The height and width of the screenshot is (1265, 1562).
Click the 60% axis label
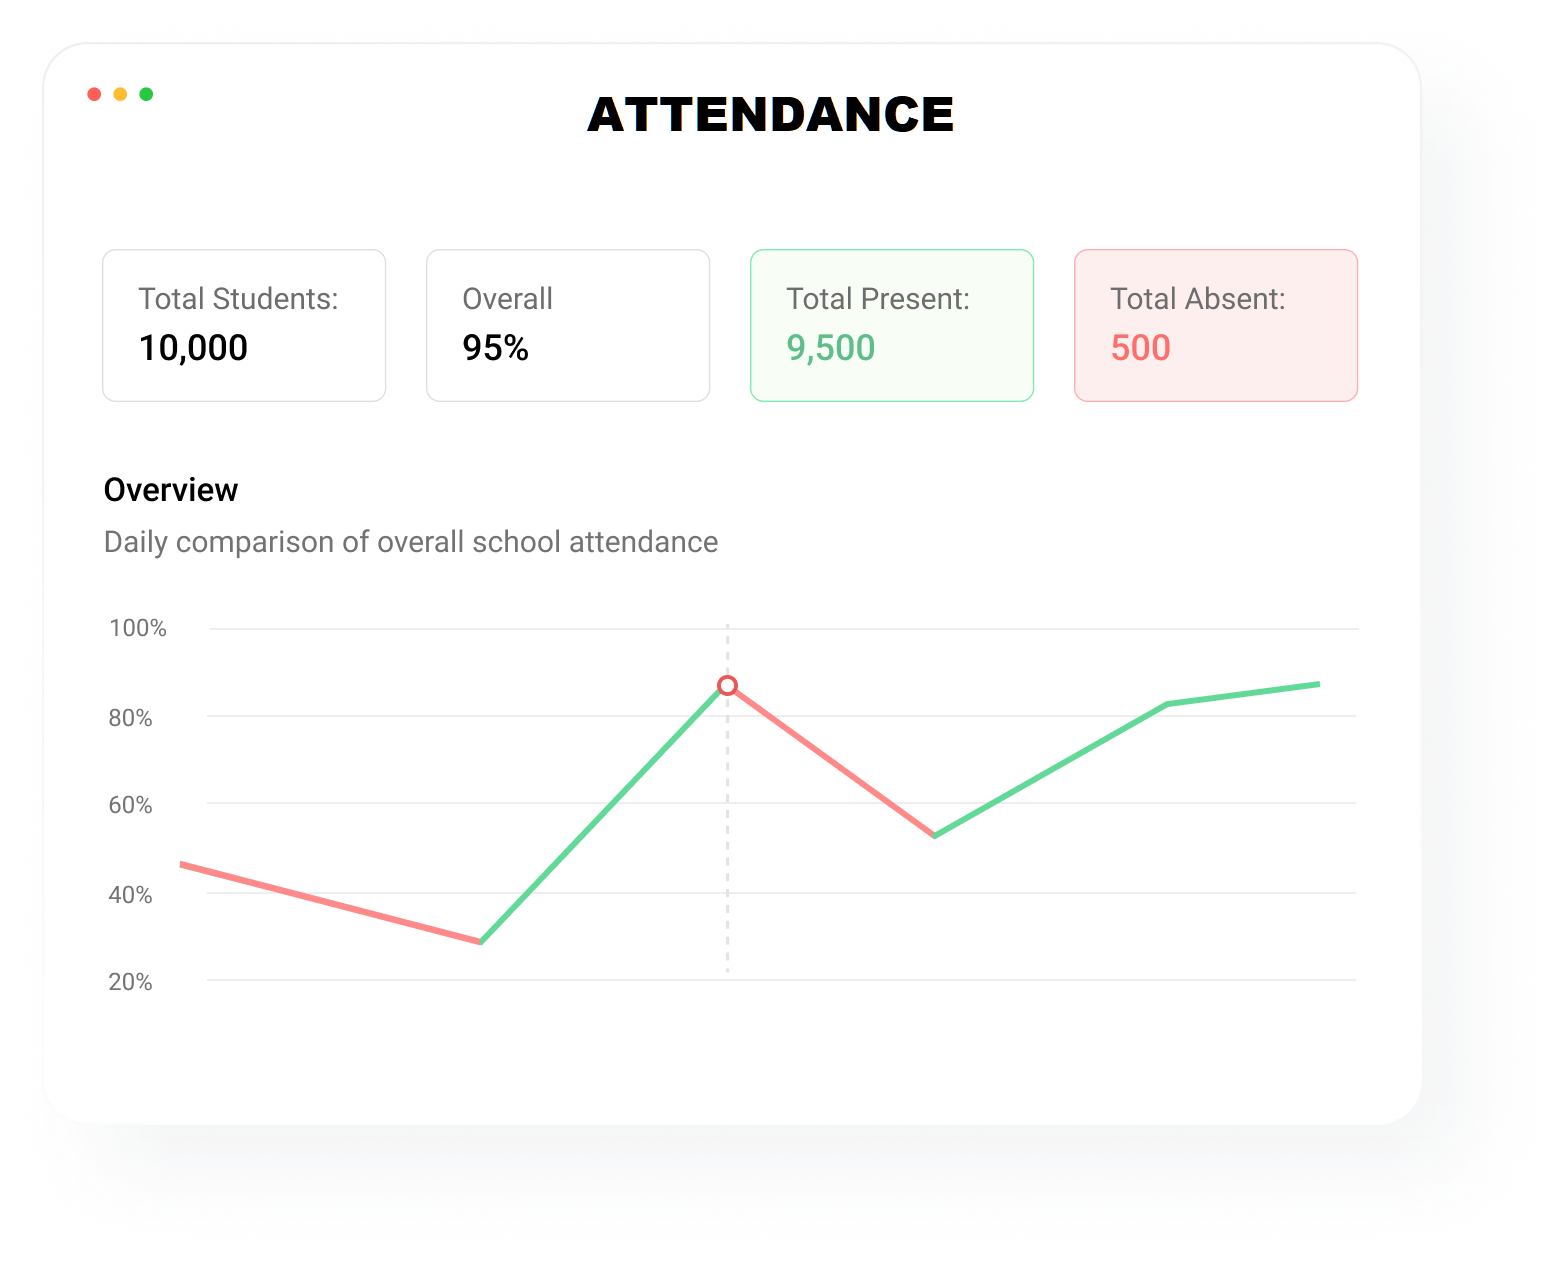coord(130,805)
